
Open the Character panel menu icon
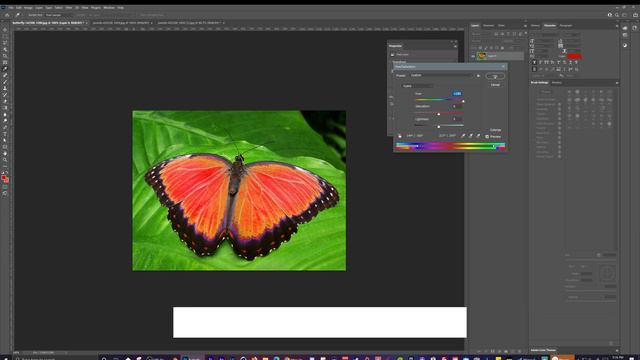(x=617, y=26)
